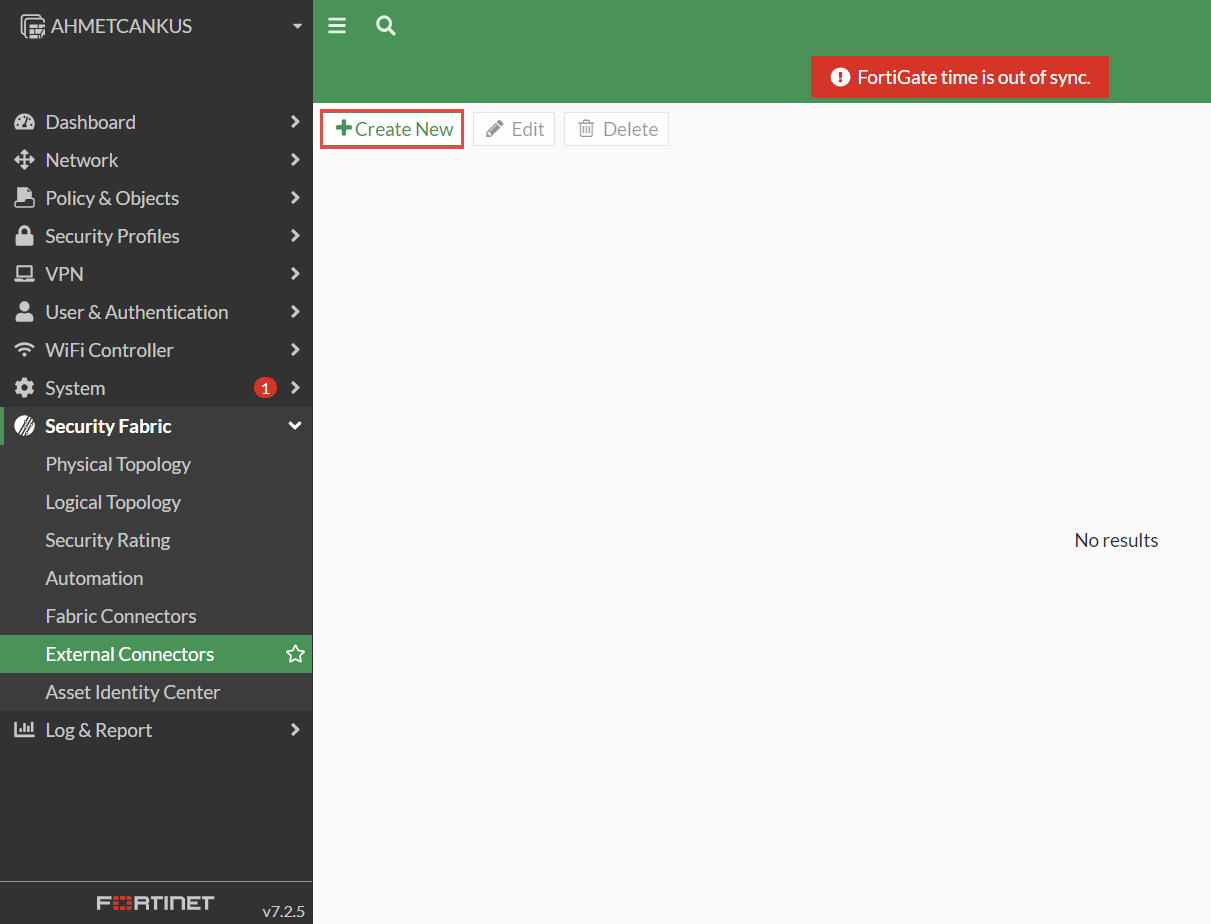
Task: Click the WiFi Controller signal icon
Action: pos(24,350)
